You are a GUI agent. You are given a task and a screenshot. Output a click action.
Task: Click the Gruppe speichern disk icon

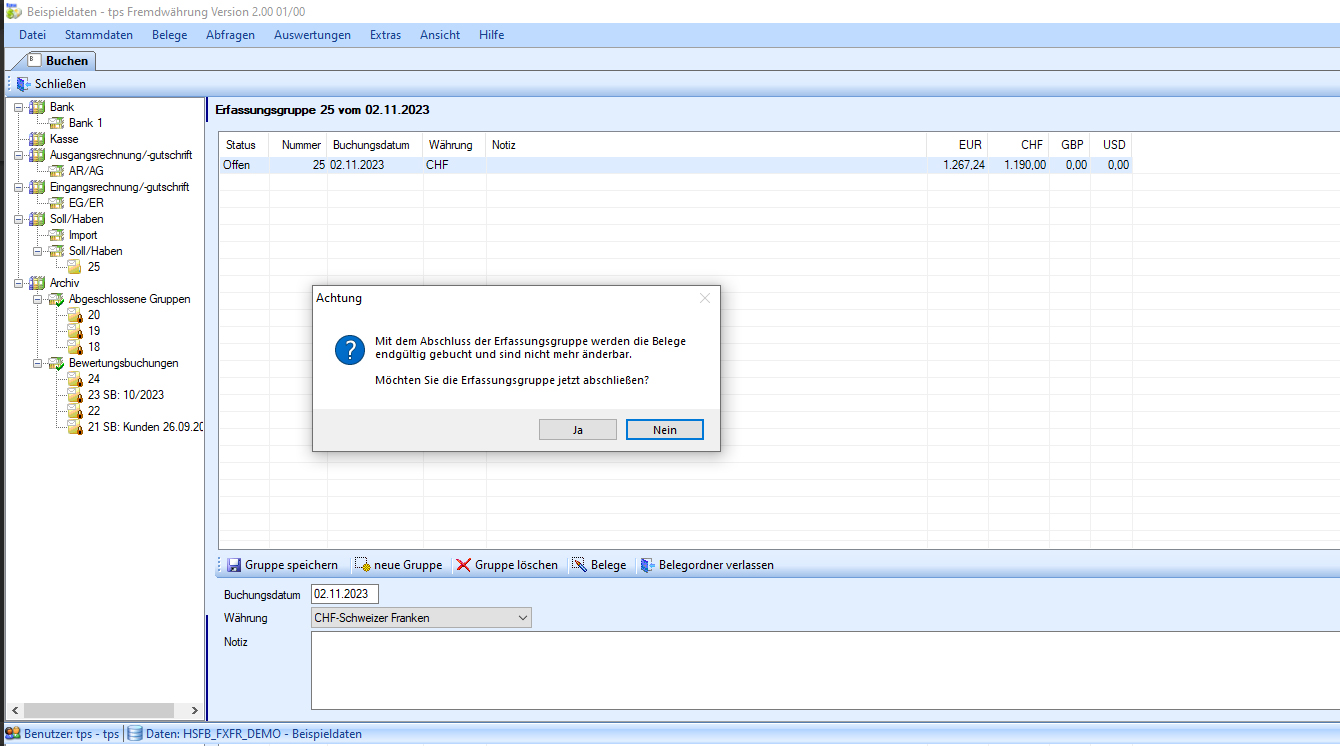pyautogui.click(x=234, y=565)
